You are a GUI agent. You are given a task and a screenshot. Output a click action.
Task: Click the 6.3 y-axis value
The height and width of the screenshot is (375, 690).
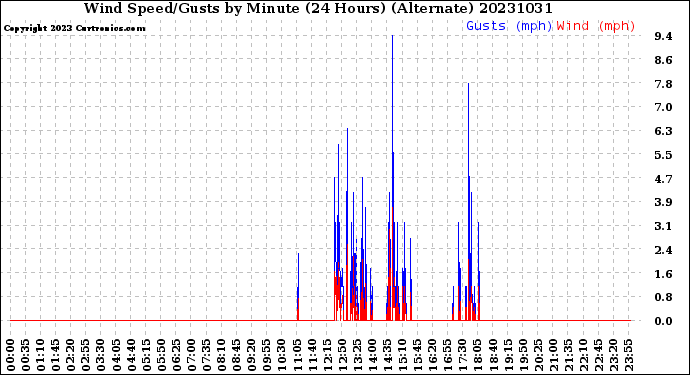(x=664, y=131)
